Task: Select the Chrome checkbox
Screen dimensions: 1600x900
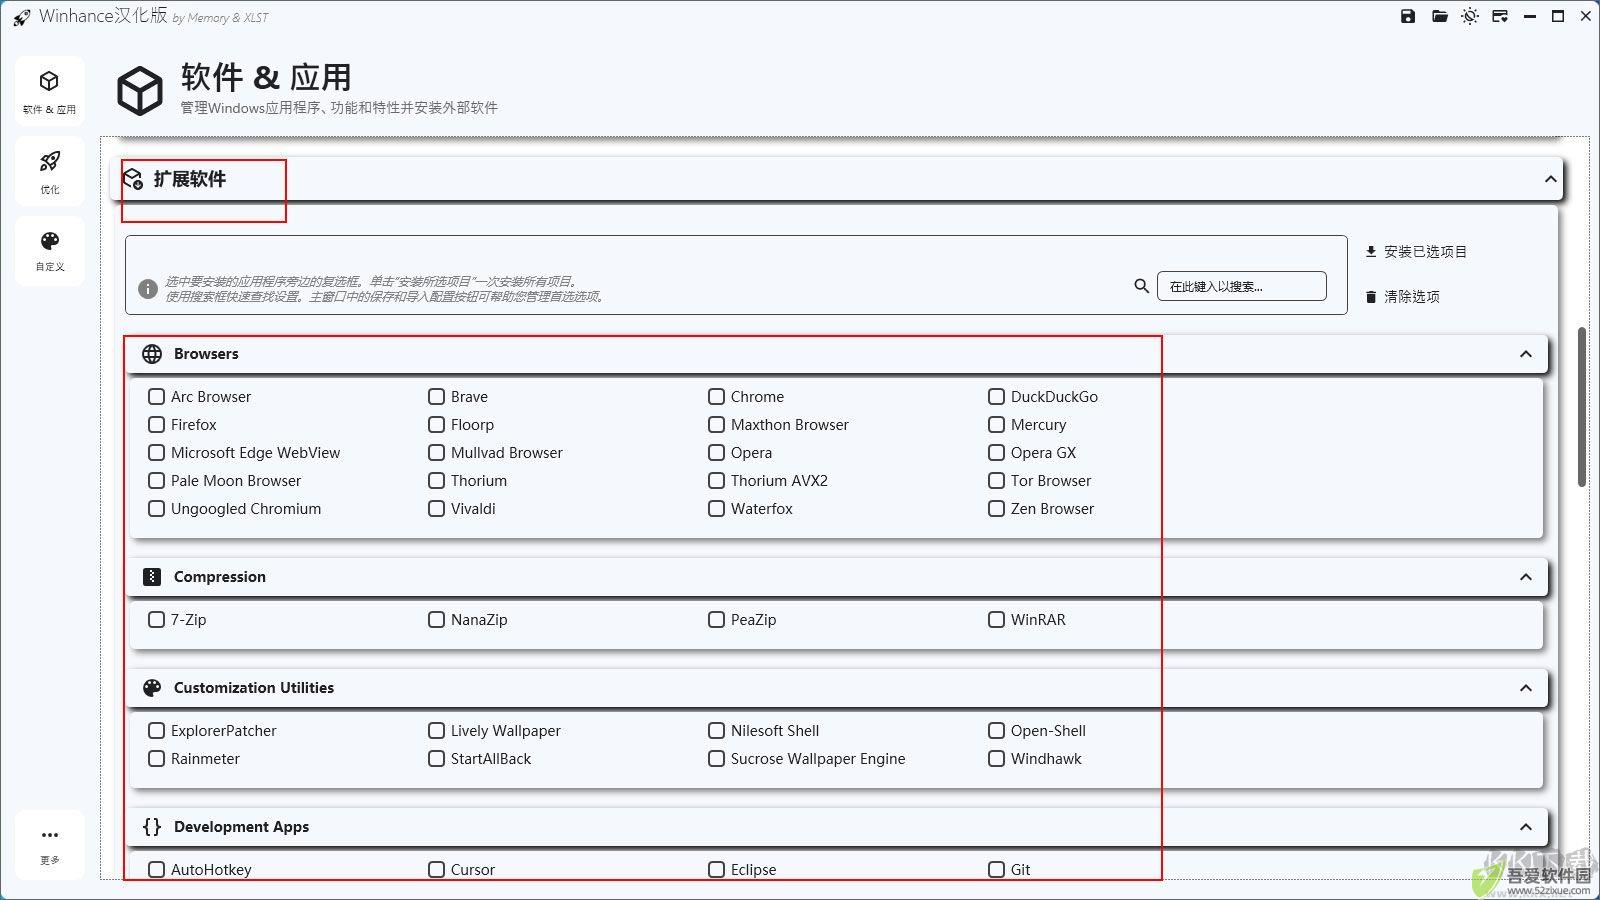Action: coord(716,397)
